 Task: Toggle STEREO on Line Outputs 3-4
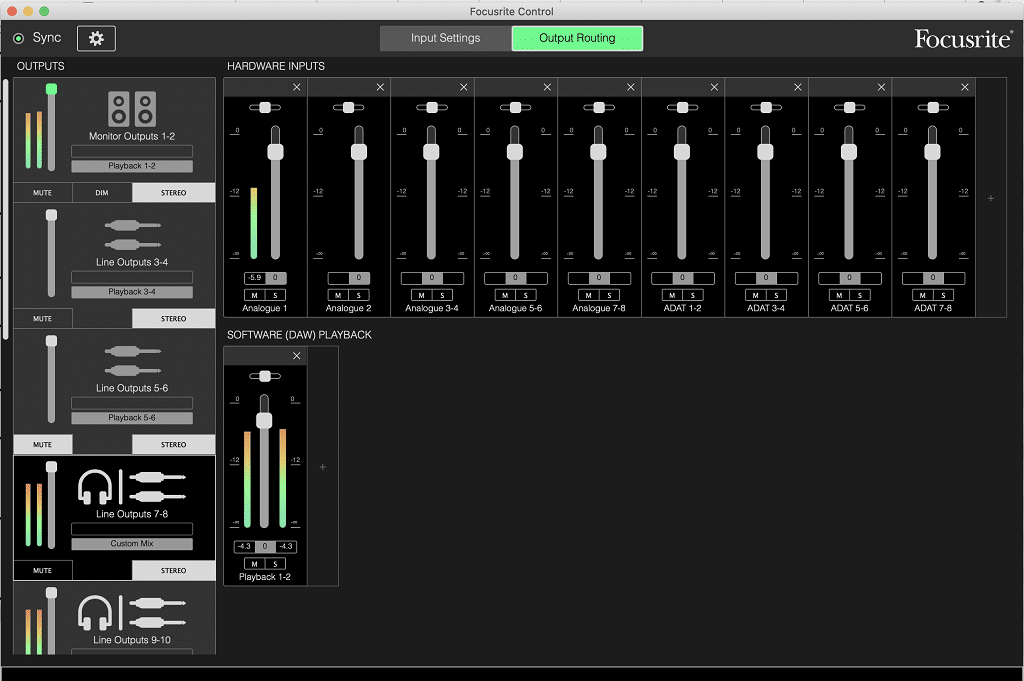point(174,319)
